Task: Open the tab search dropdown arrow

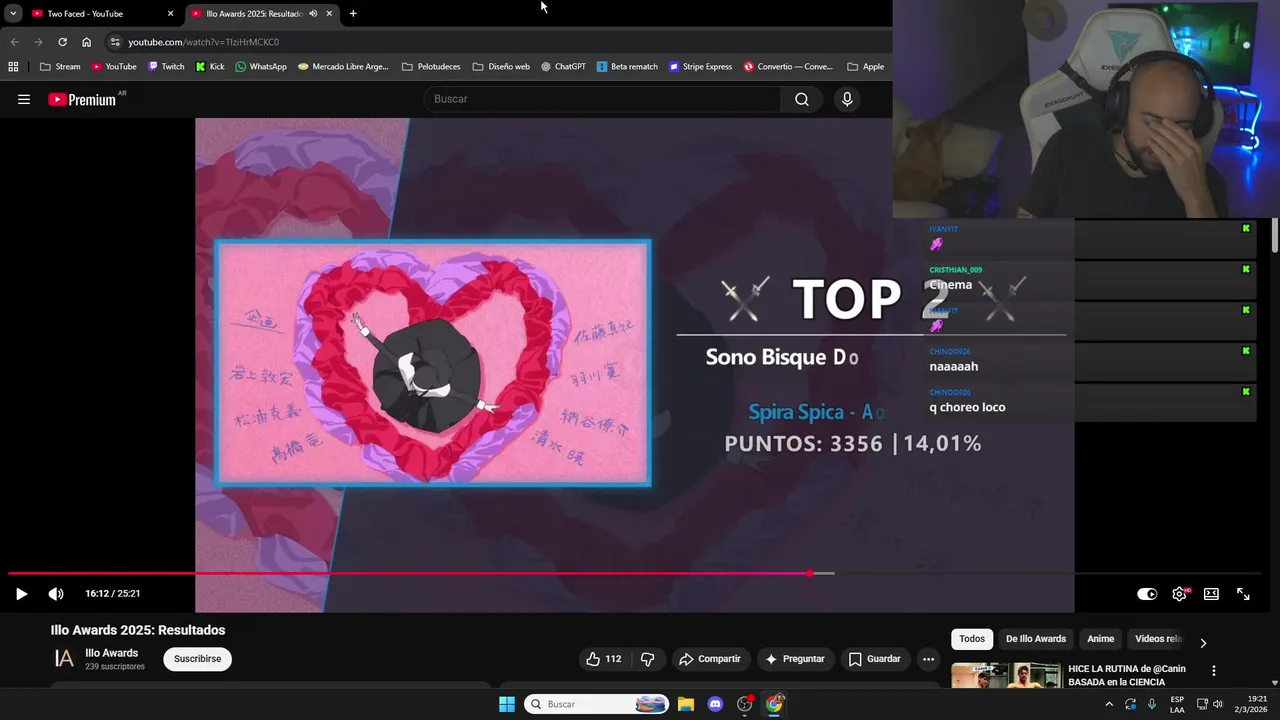Action: [x=13, y=14]
